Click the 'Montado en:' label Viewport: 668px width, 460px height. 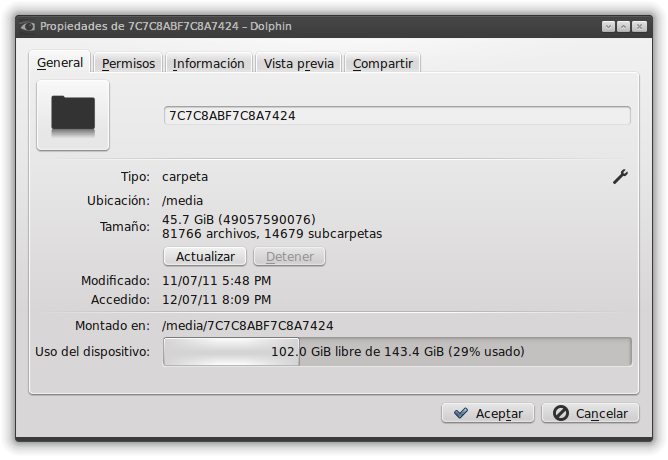pos(112,325)
